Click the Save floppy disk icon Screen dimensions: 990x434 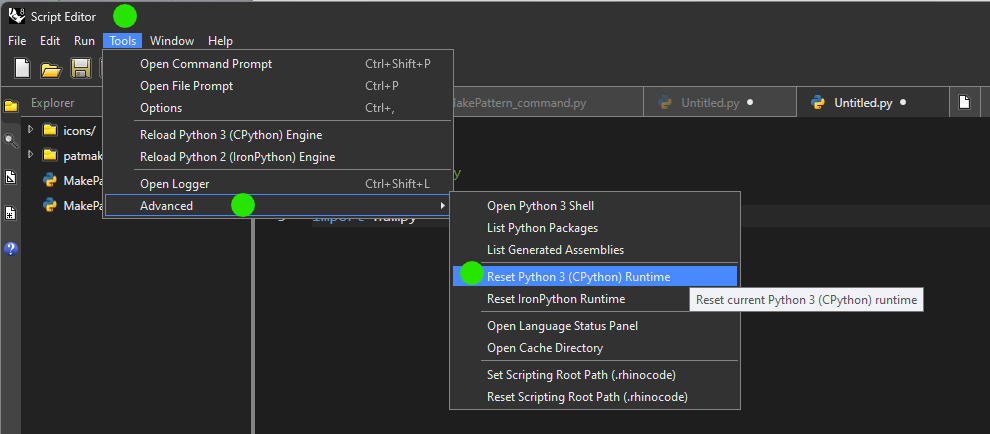(80, 69)
